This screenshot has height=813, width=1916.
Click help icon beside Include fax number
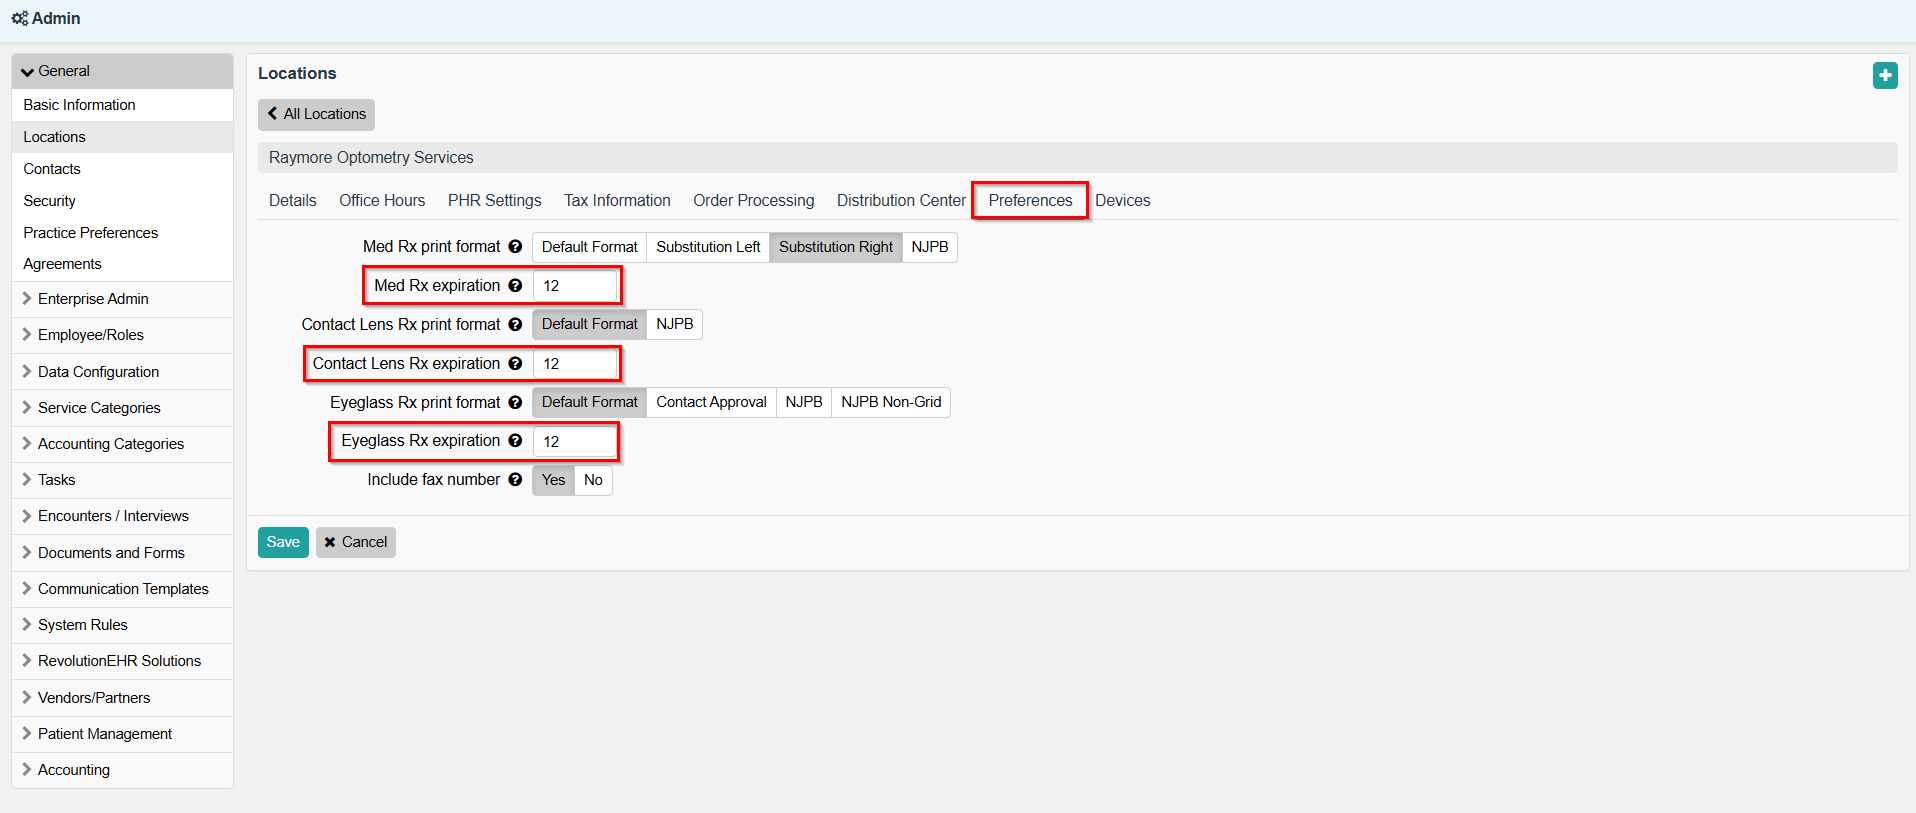(x=515, y=480)
